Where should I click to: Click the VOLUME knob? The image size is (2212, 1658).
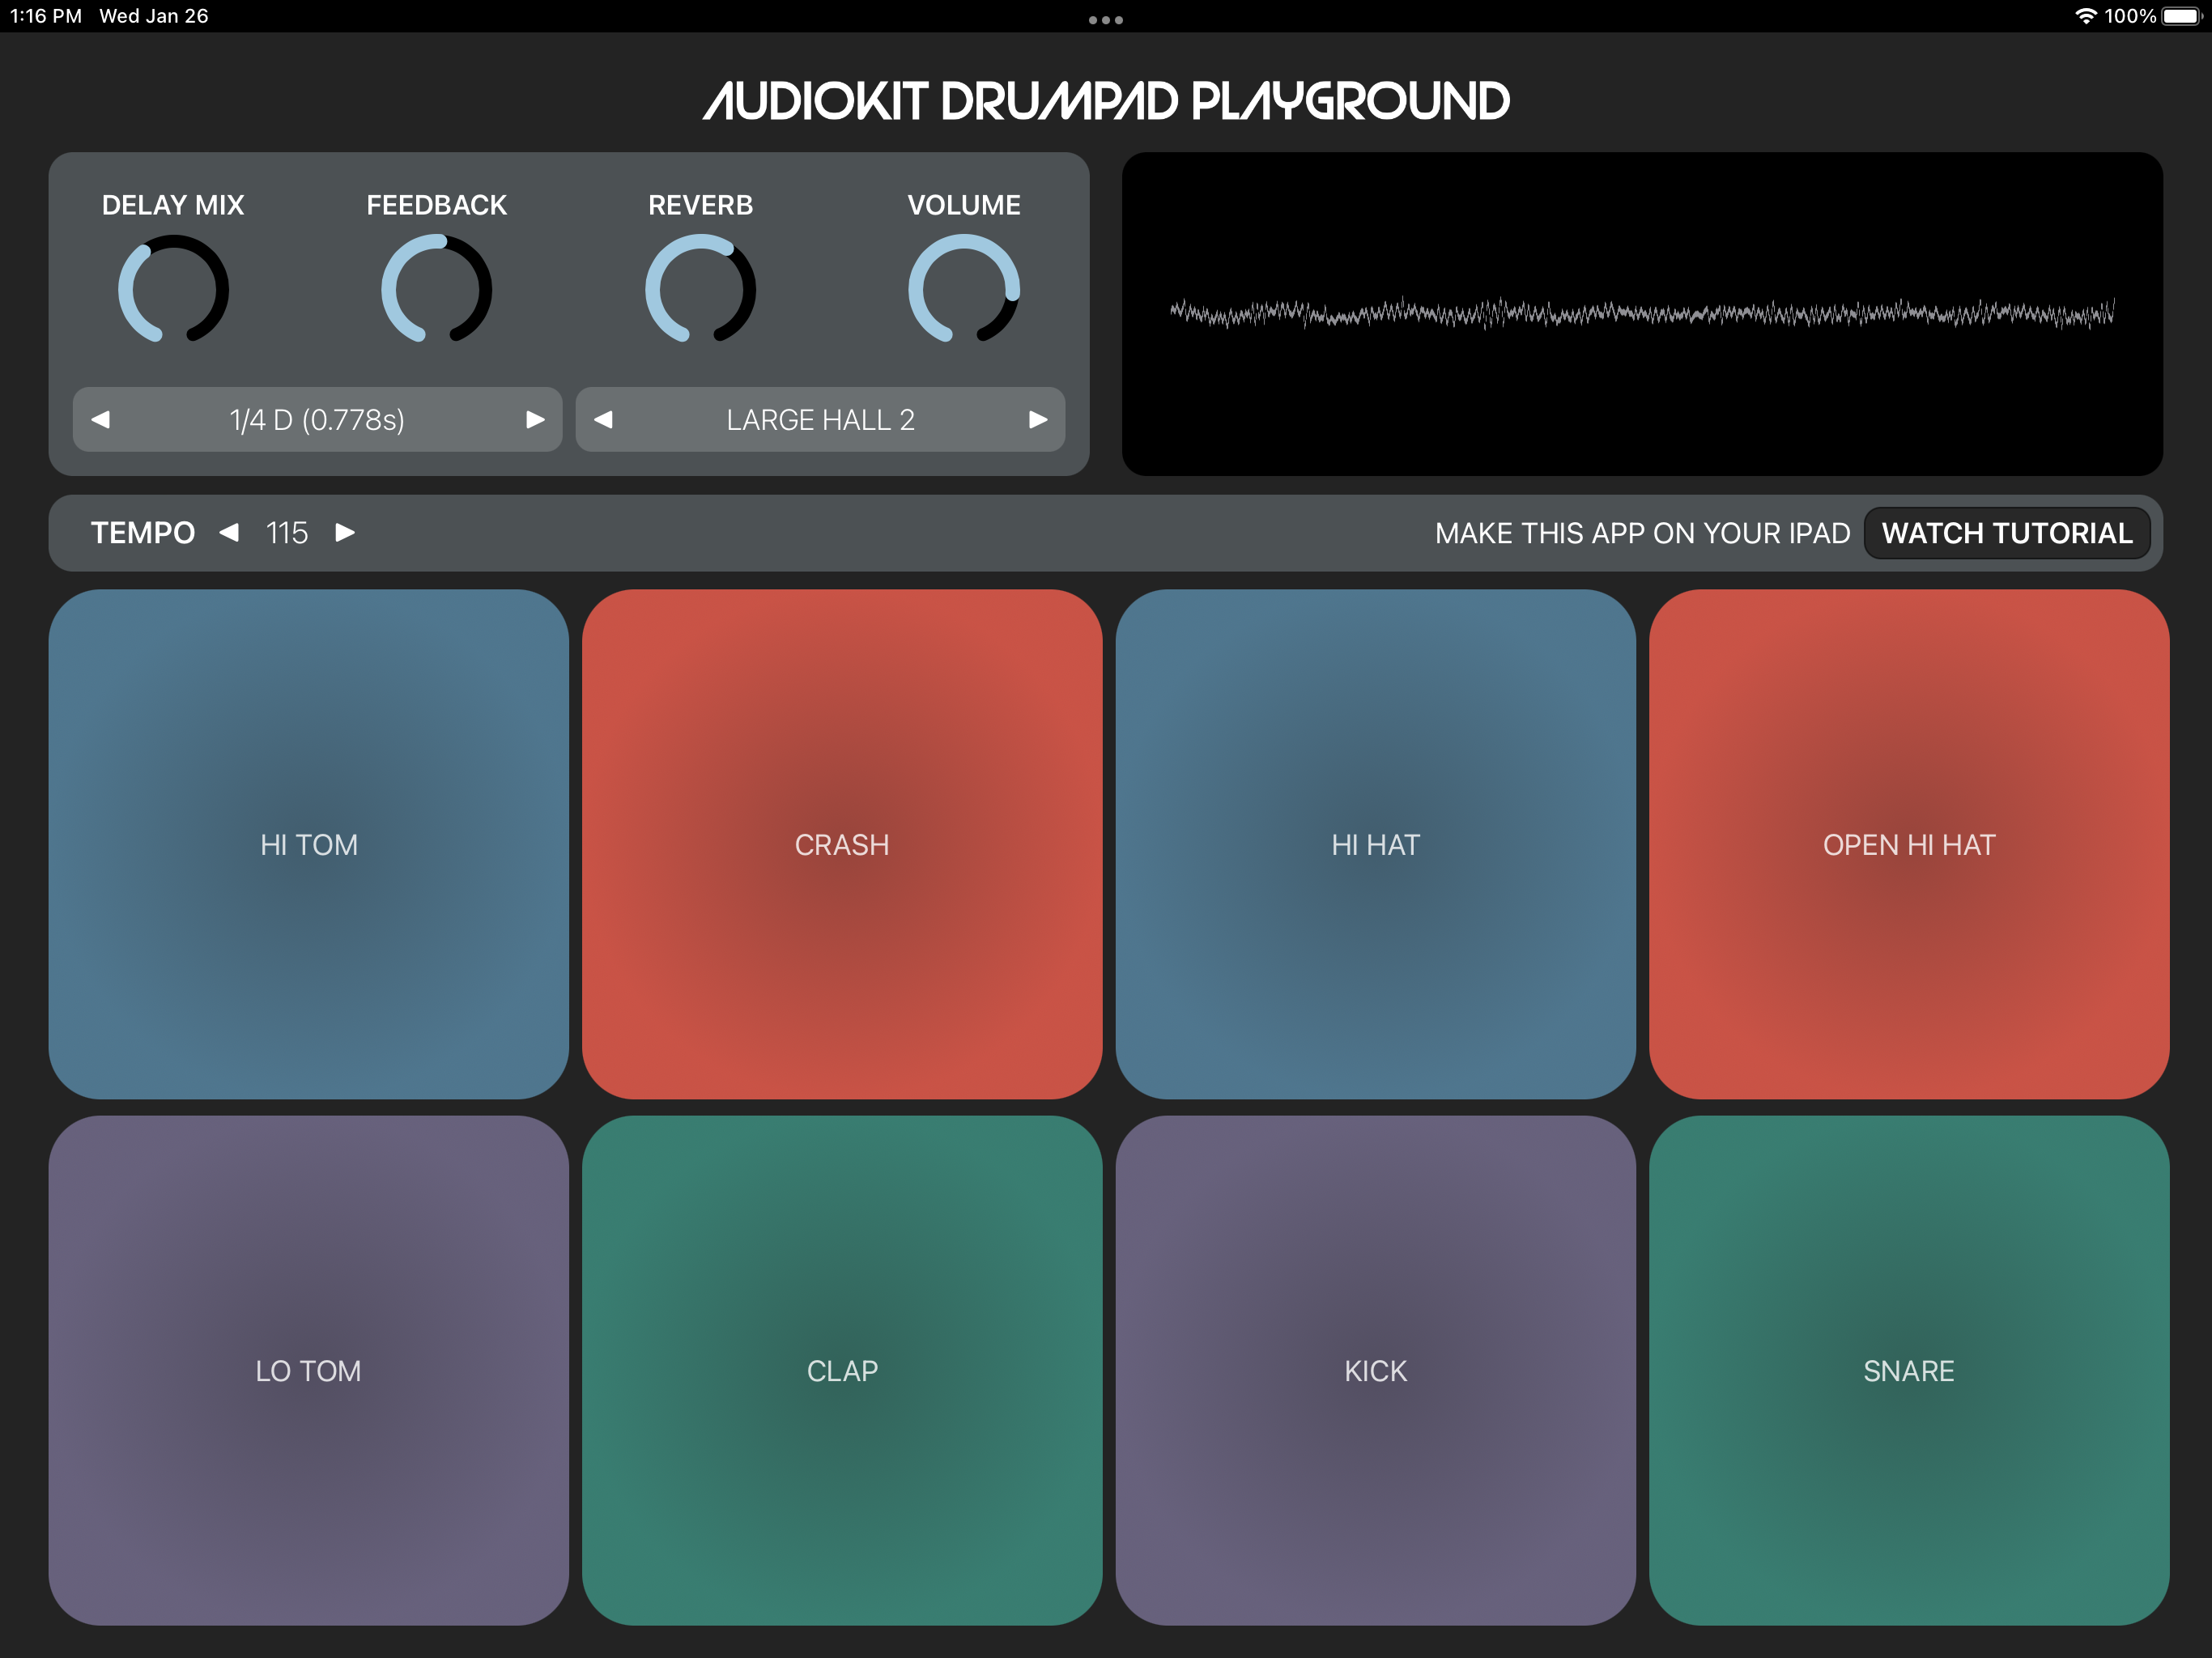[x=964, y=289]
